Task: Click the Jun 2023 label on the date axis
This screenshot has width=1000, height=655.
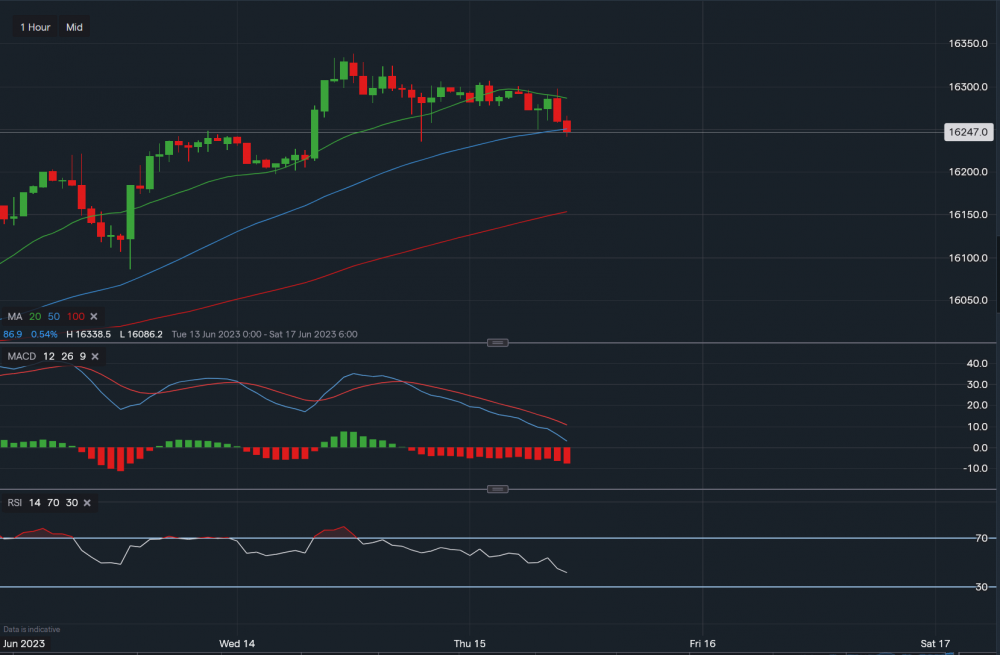Action: point(25,644)
